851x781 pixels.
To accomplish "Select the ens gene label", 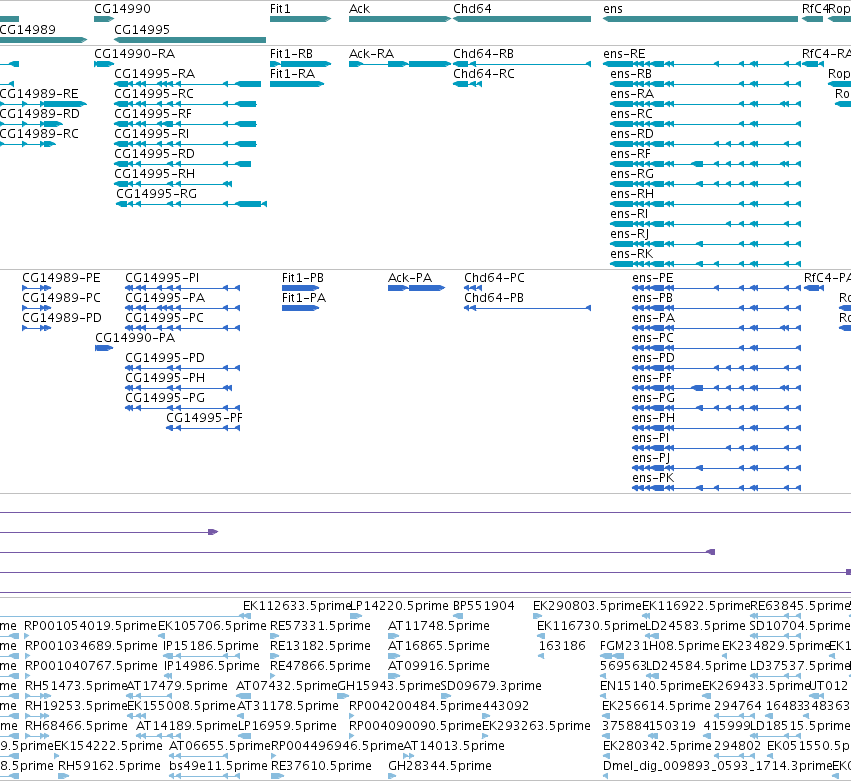I will tap(613, 9).
